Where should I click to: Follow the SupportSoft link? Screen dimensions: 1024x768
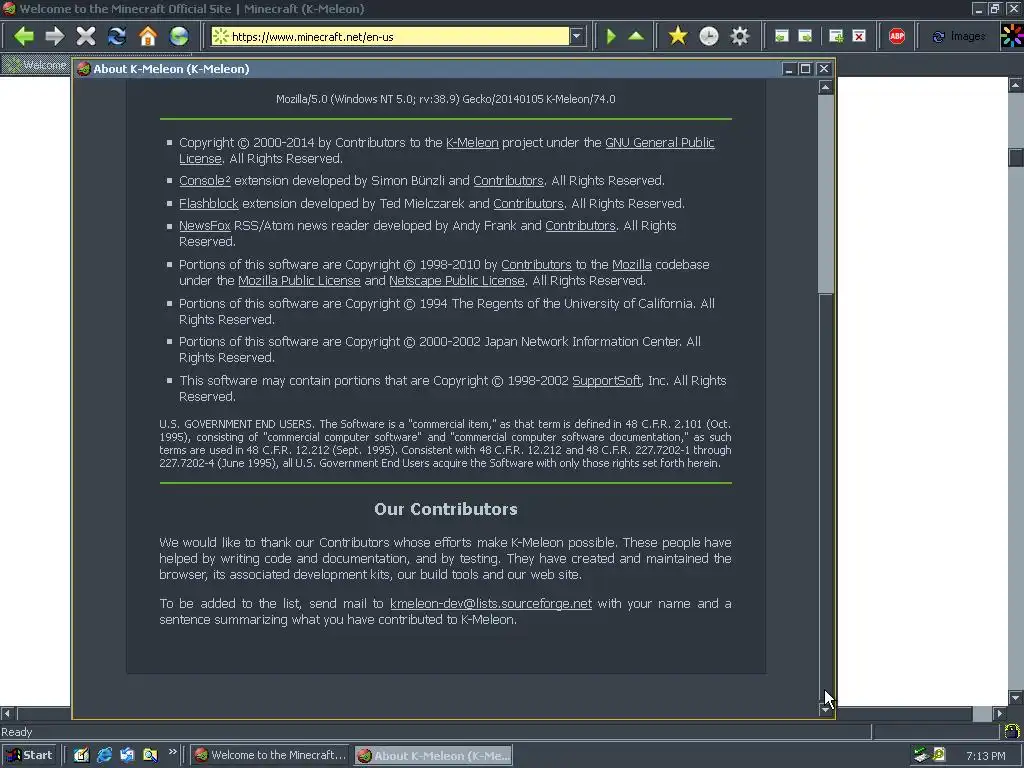click(x=607, y=380)
